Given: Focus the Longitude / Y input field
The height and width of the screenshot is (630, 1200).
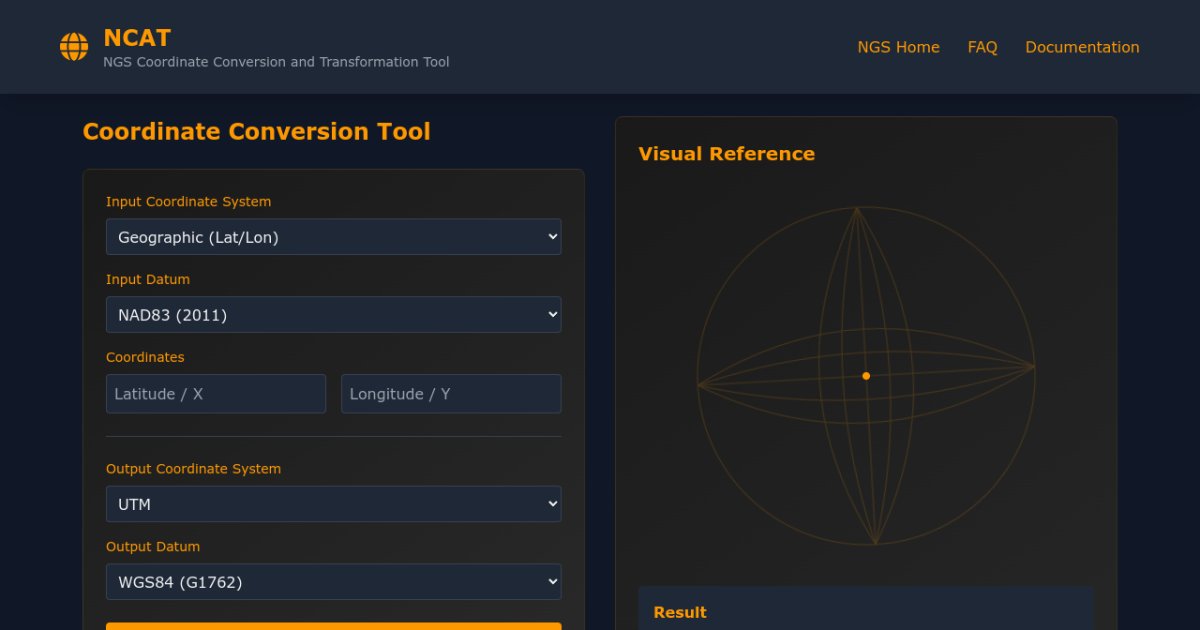Looking at the screenshot, I should point(451,394).
